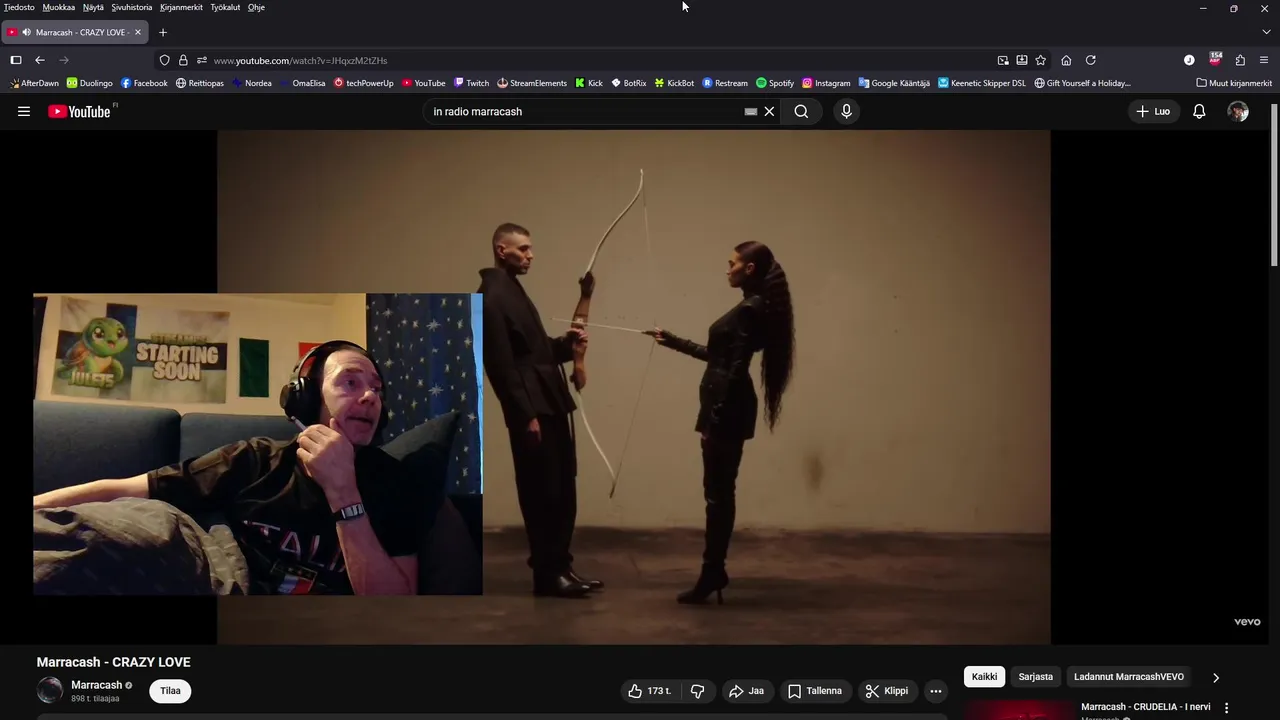
Task: Close the Marracash - CRAZY LOVE tab
Action: tap(138, 32)
